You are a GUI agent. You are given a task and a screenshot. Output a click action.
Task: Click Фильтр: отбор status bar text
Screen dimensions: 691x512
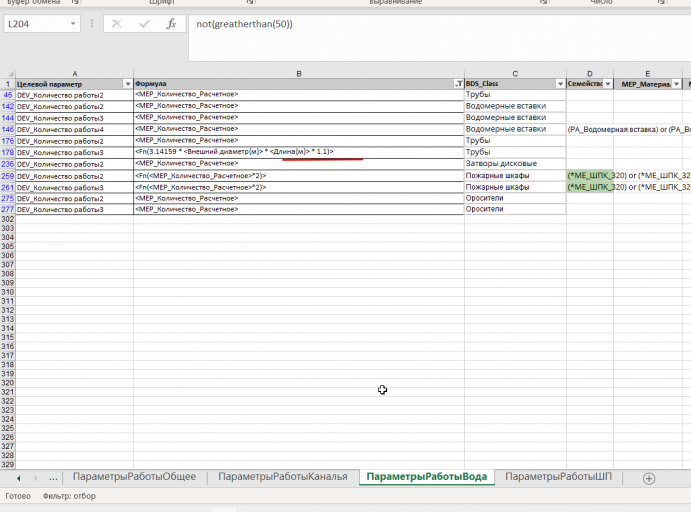point(69,496)
